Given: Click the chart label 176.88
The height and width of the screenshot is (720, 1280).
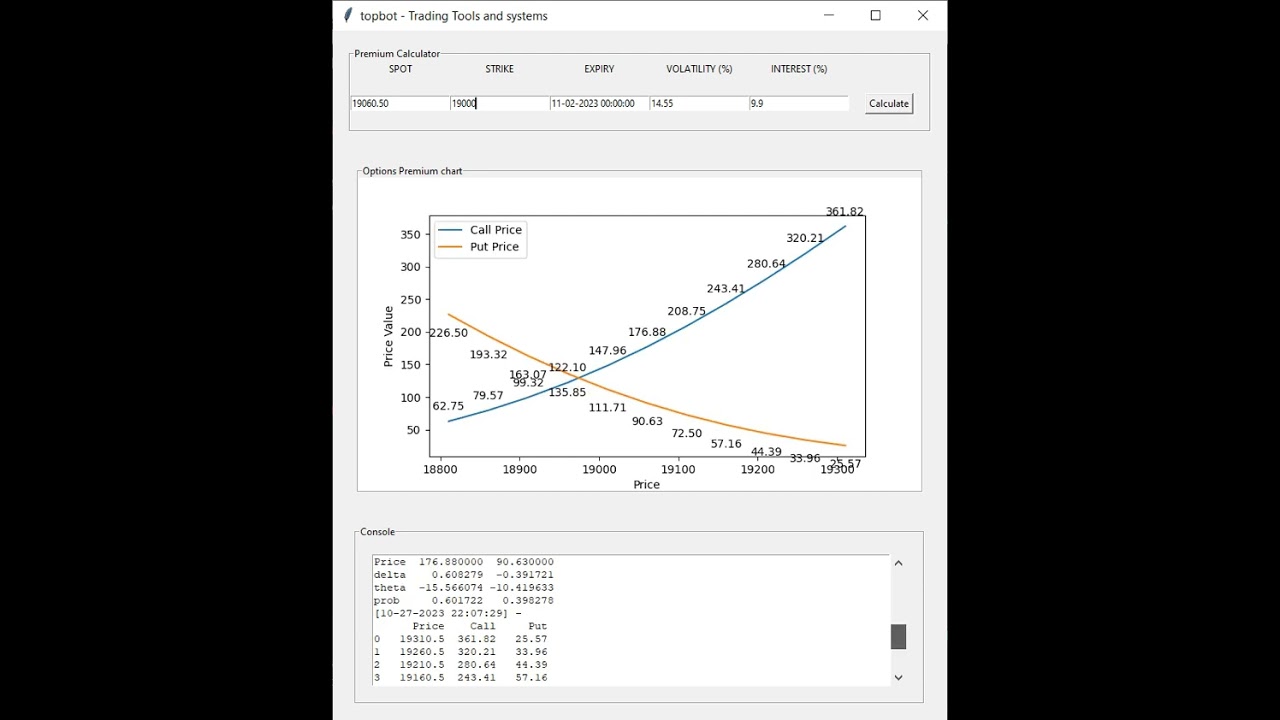Looking at the screenshot, I should point(647,332).
